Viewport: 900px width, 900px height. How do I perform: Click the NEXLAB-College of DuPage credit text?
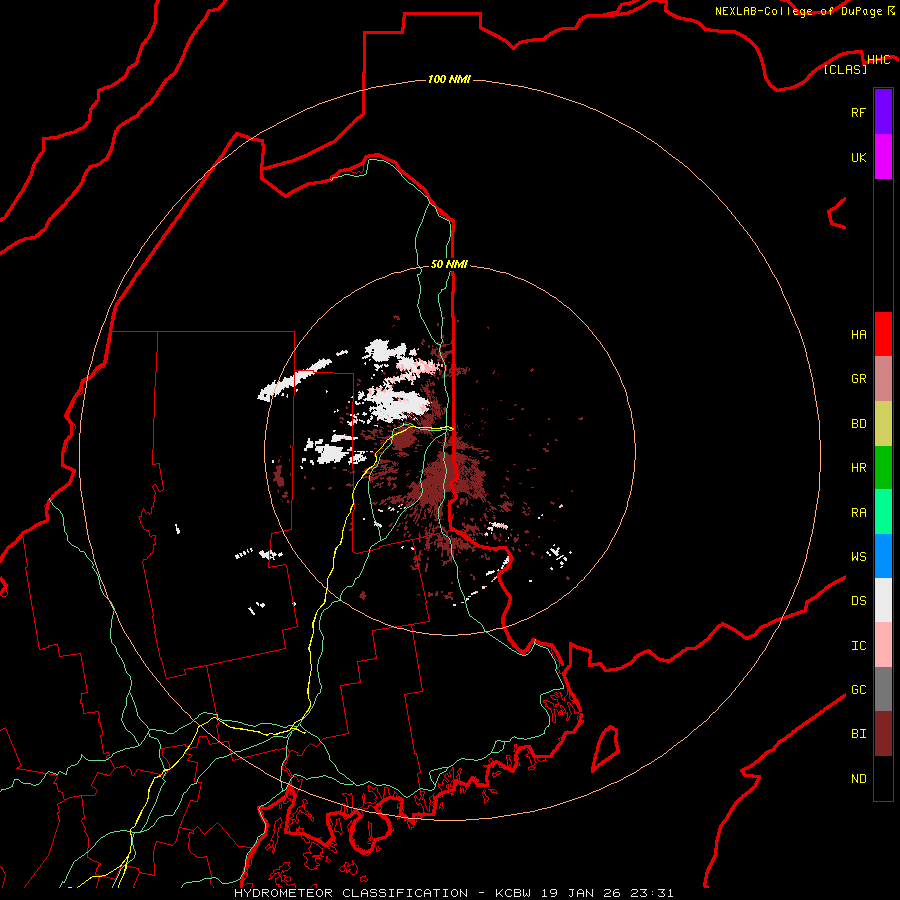coord(798,11)
